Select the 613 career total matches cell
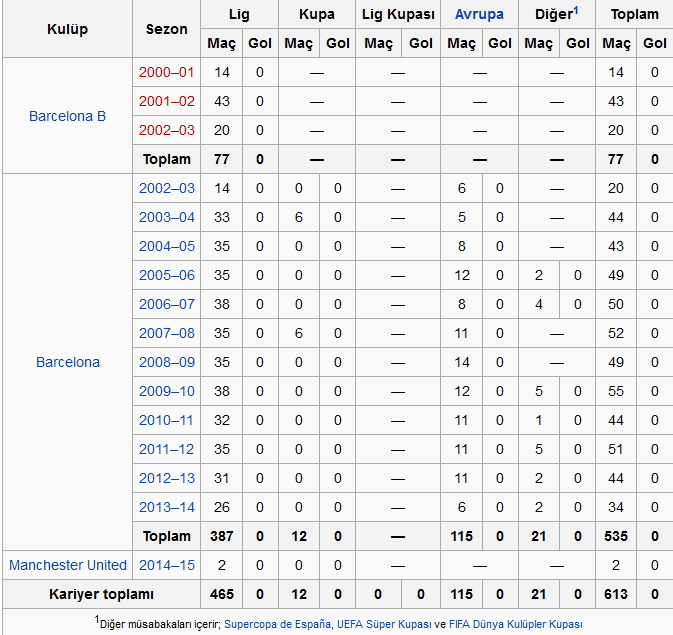The height and width of the screenshot is (635, 673). (616, 594)
